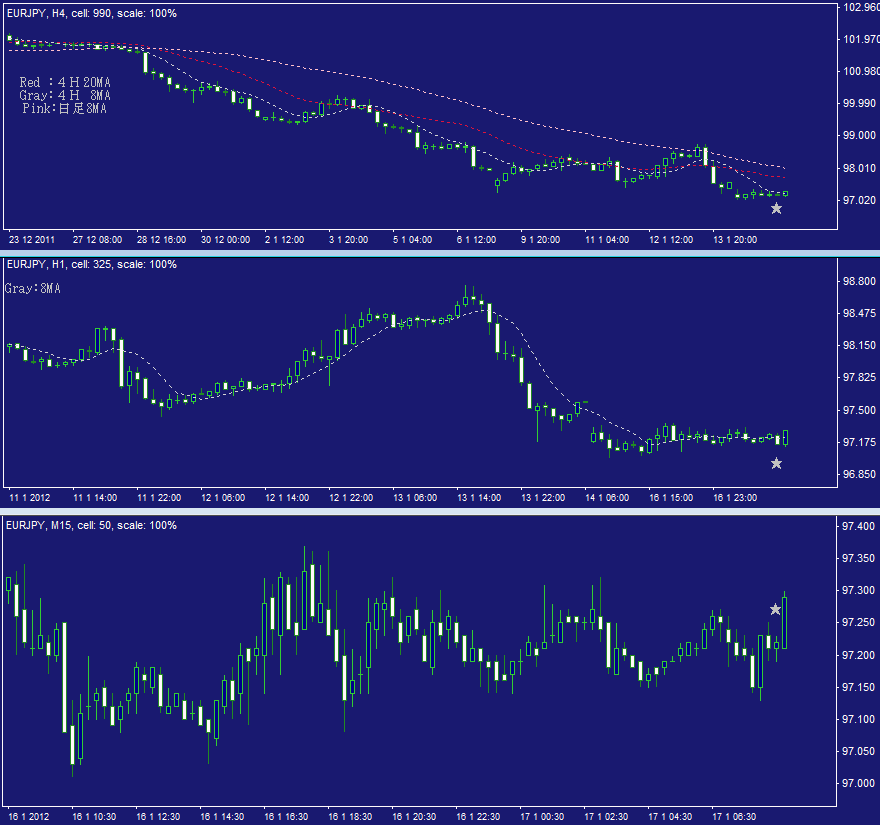Click the '2 1 12:00' time label
The height and width of the screenshot is (825, 880).
(x=285, y=240)
